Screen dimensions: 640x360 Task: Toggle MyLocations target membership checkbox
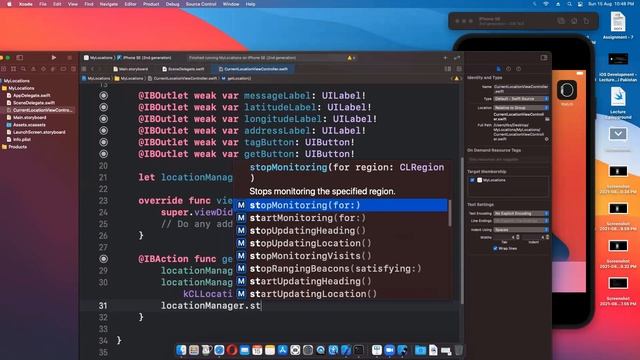tap(472, 180)
